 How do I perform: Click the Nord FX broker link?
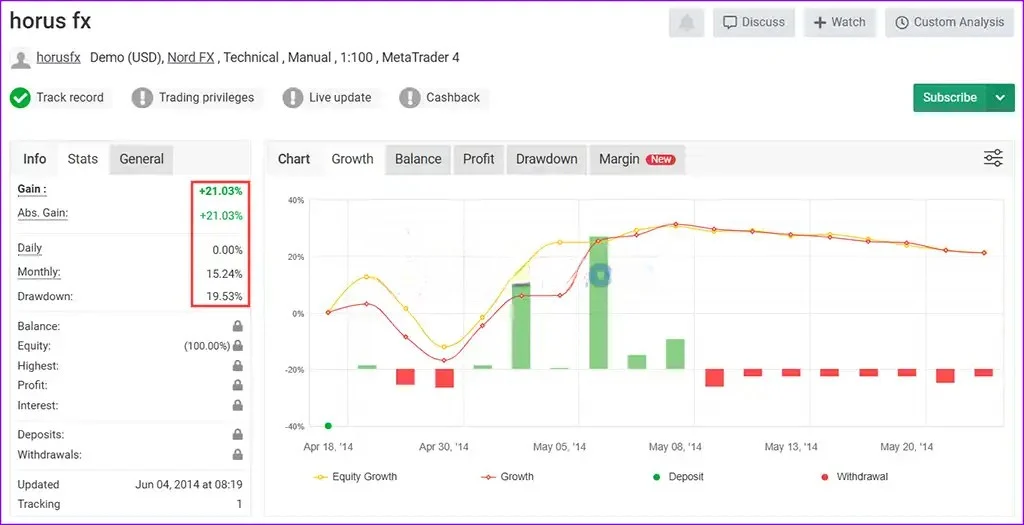(x=190, y=58)
